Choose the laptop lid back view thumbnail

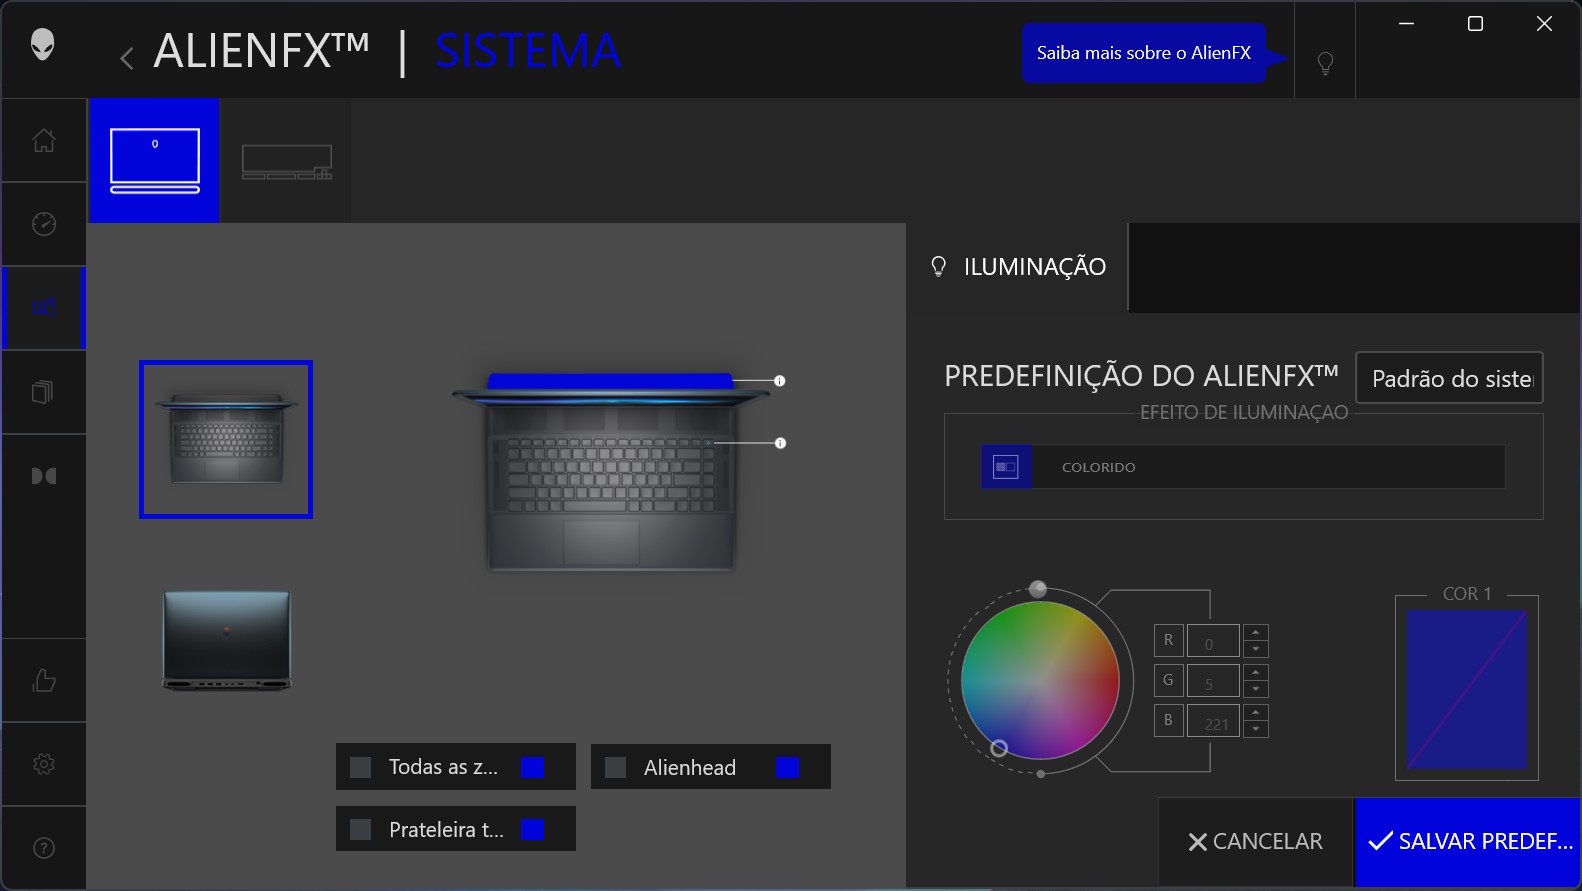tap(227, 640)
